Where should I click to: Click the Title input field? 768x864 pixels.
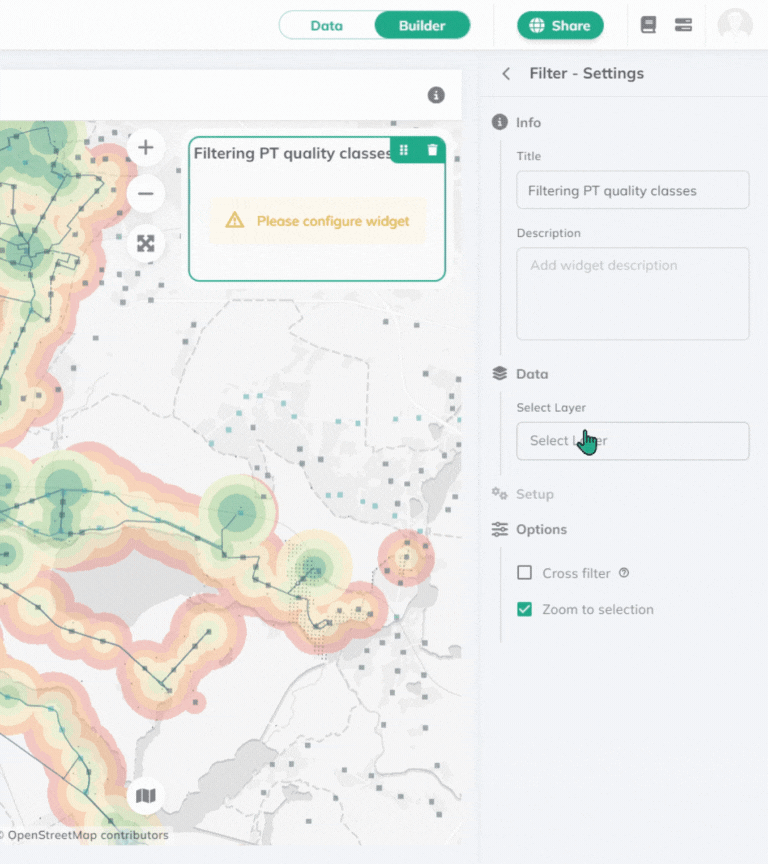632,190
